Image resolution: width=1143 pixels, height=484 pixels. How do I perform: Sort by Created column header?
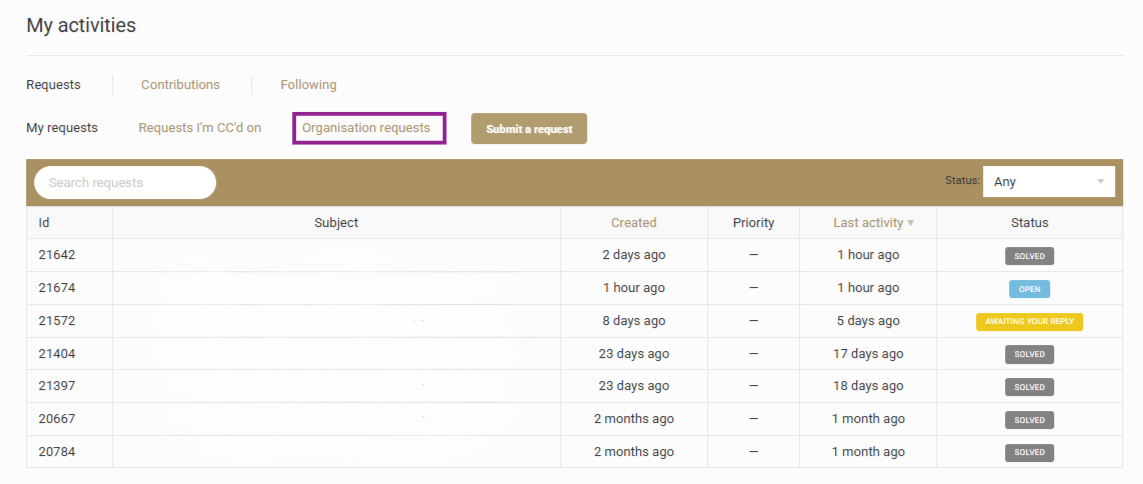coord(633,222)
